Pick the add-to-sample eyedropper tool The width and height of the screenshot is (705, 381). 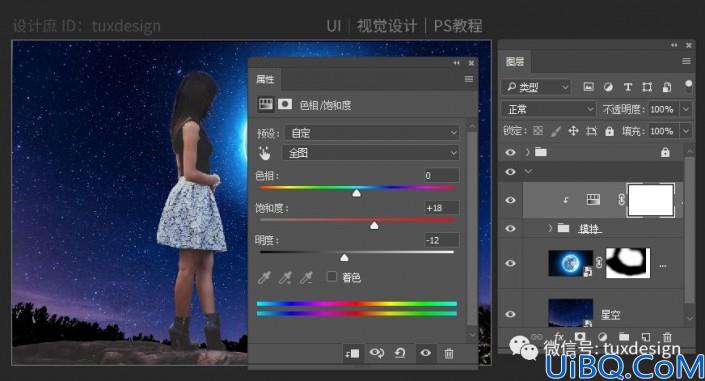pos(285,278)
